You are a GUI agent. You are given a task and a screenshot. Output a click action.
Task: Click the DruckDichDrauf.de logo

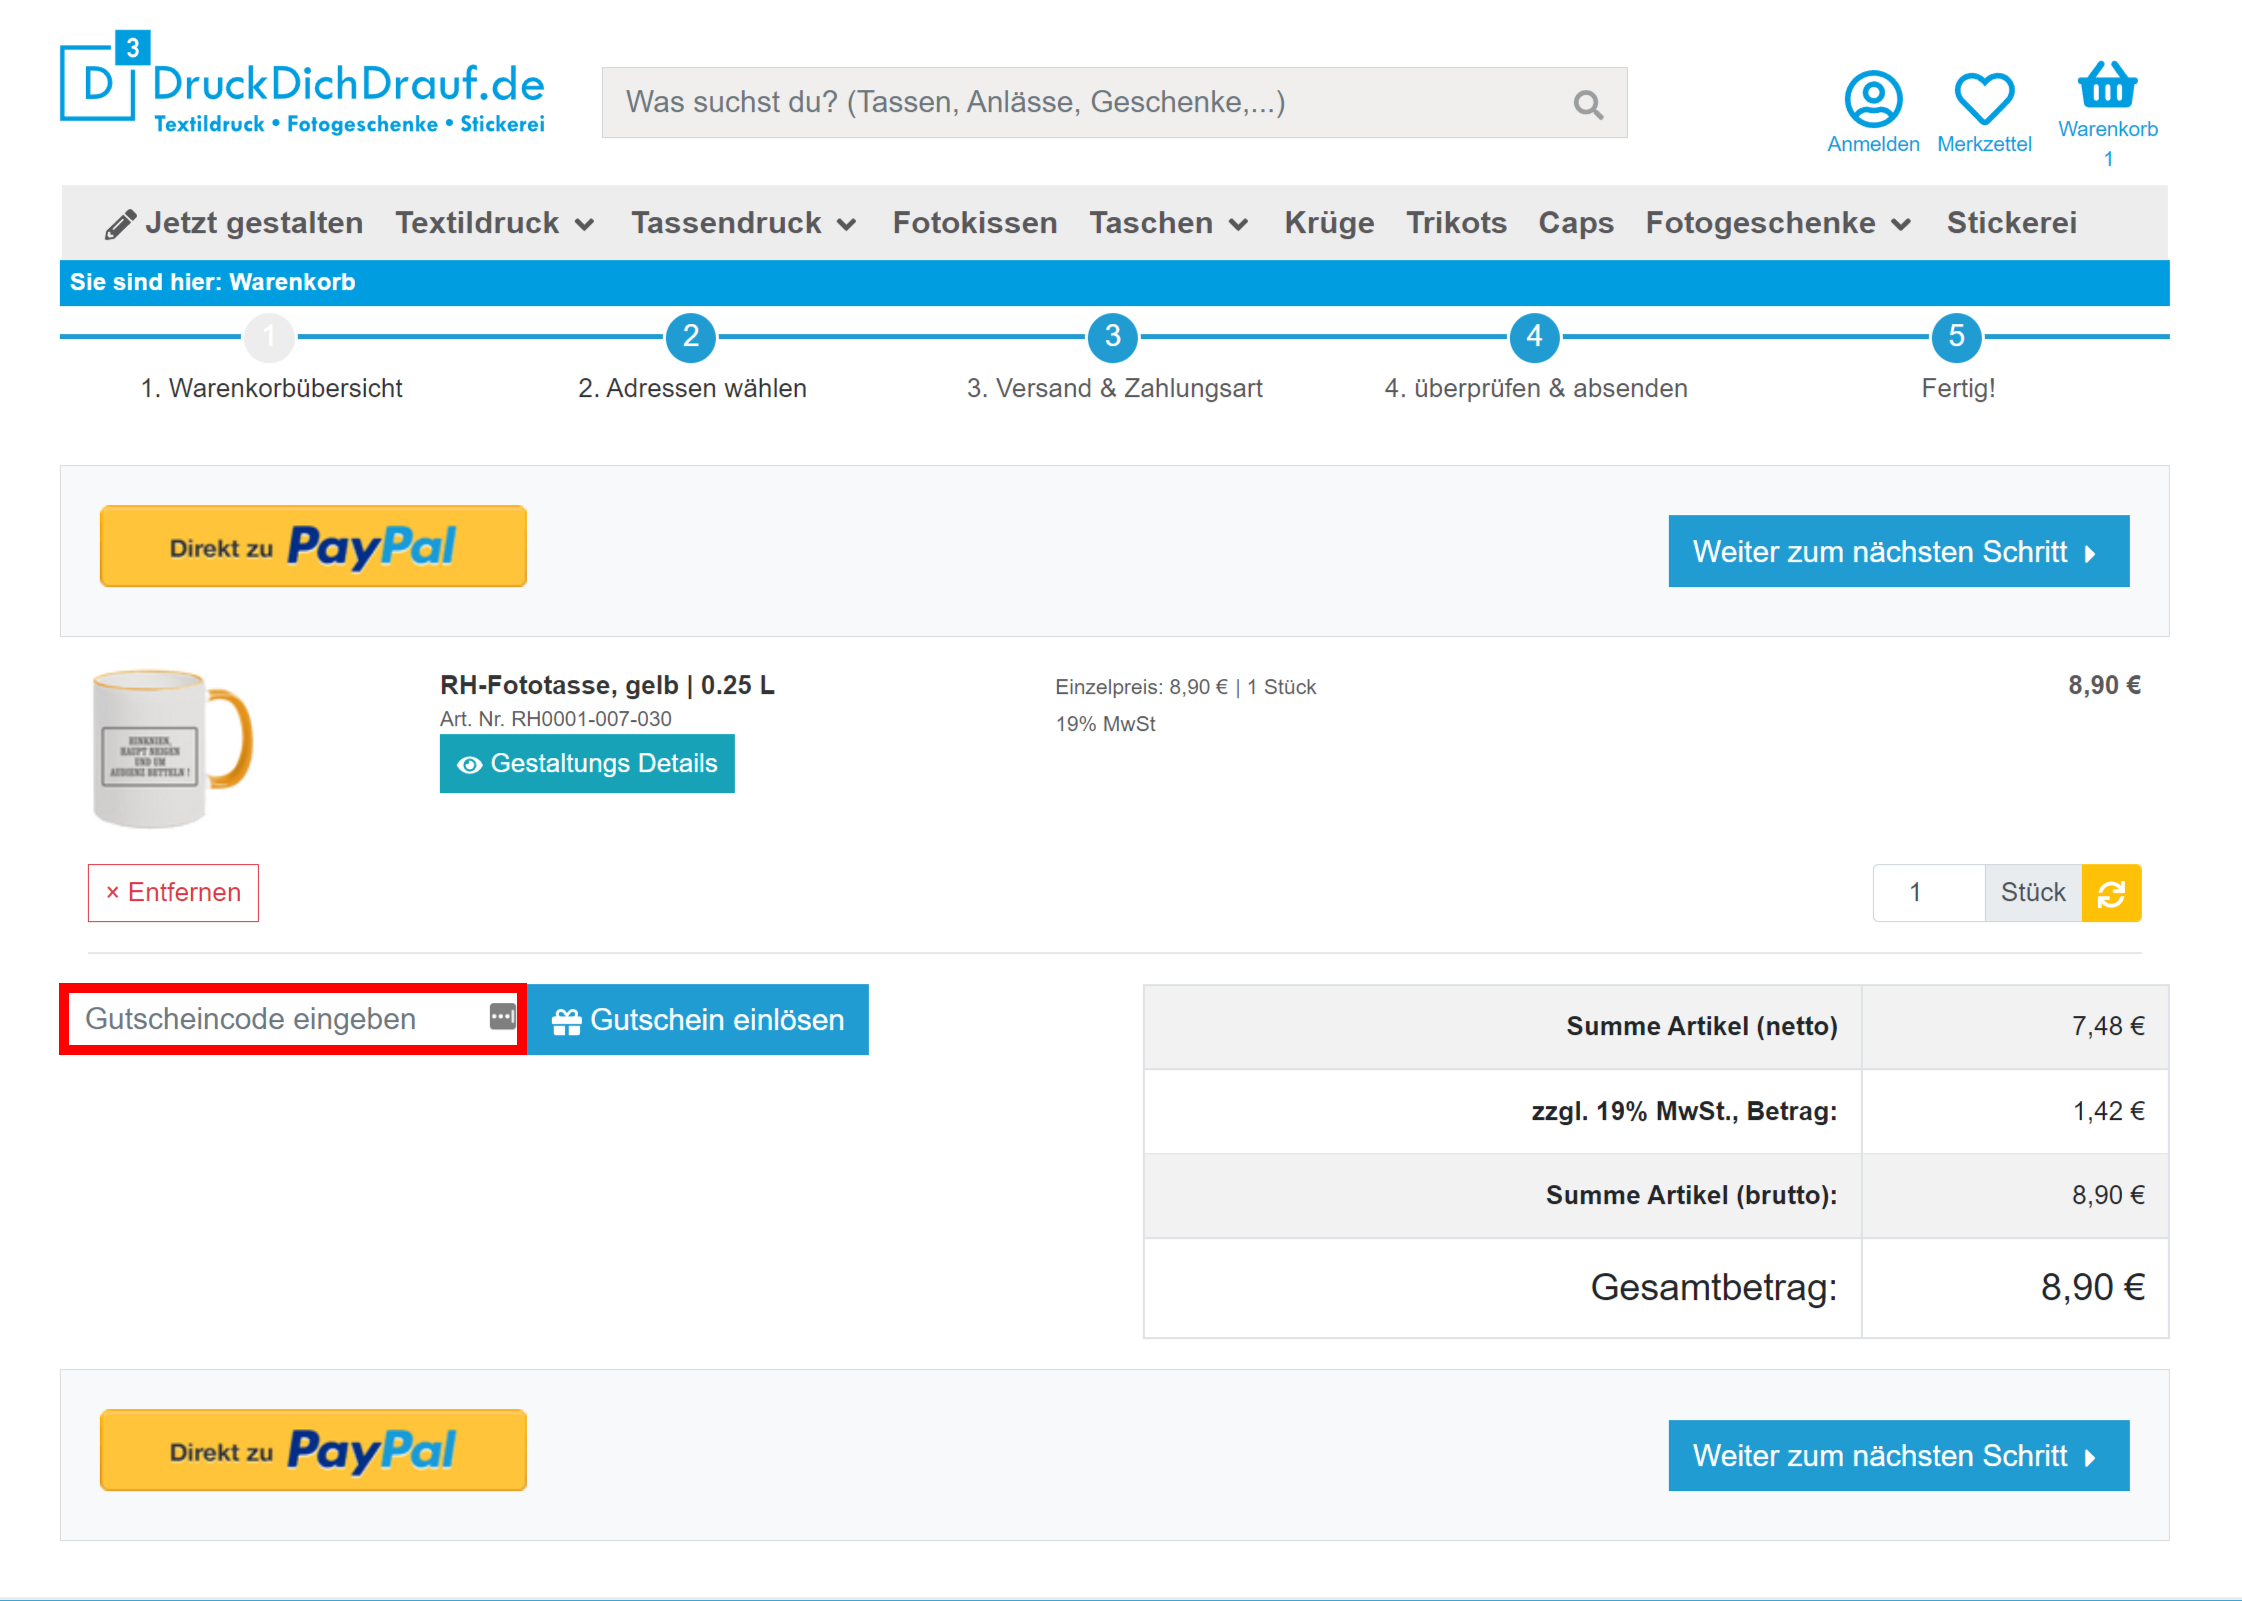coord(303,84)
